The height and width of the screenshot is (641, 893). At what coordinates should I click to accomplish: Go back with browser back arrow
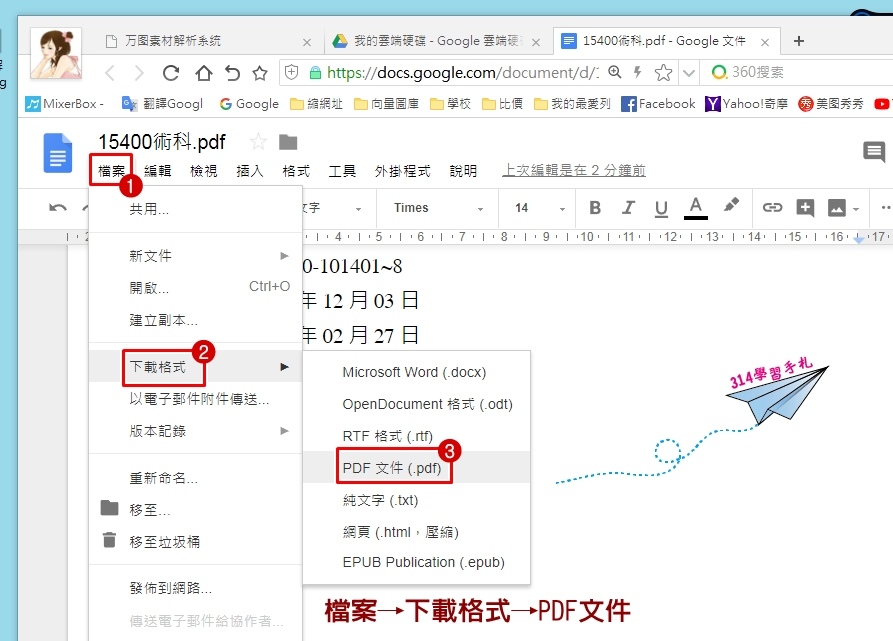(x=110, y=73)
